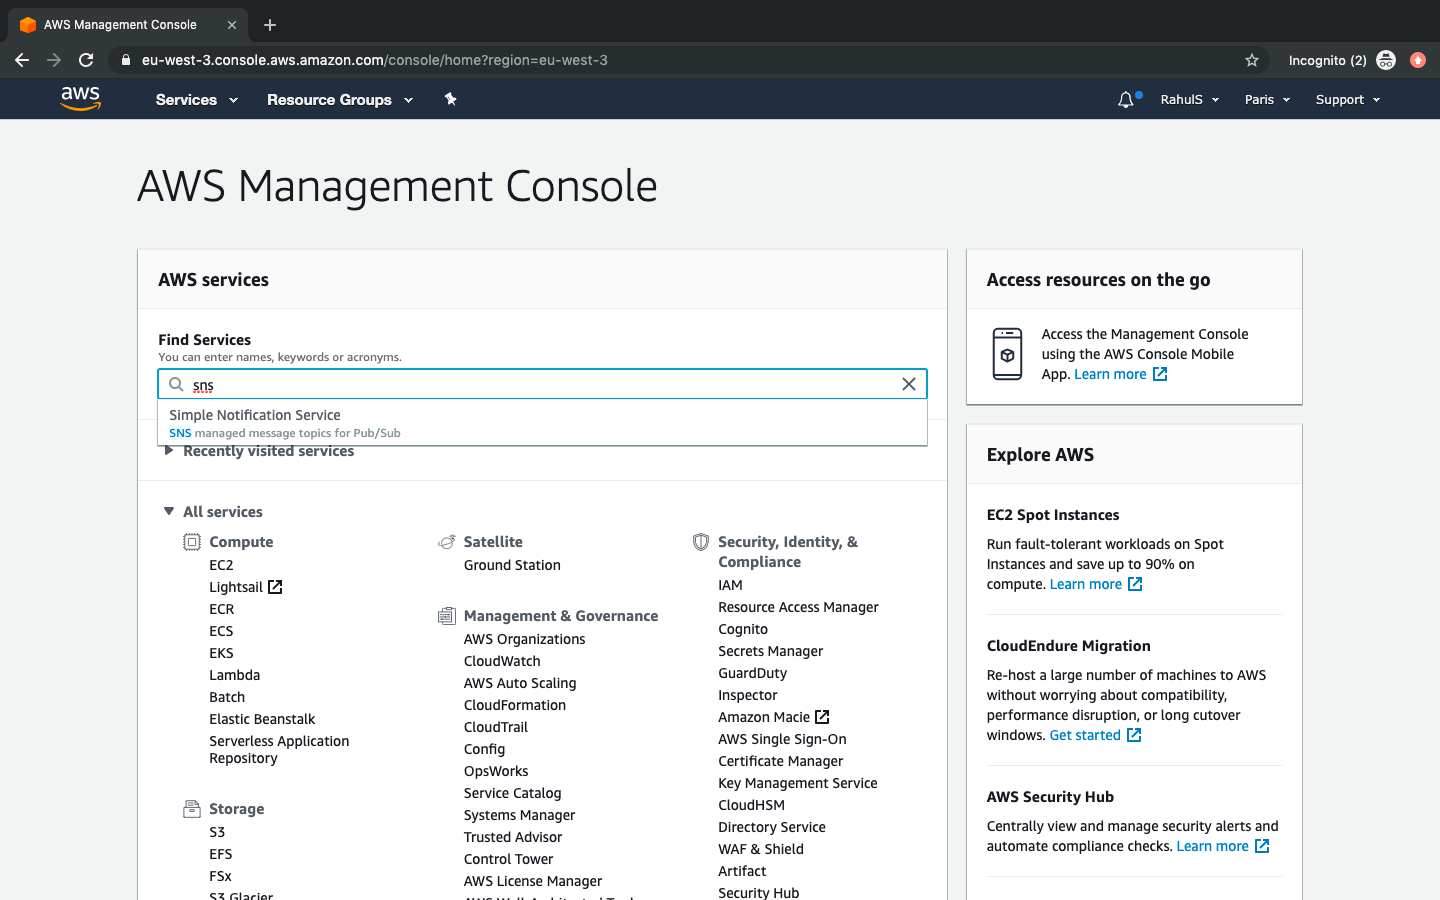Click the Management & Governance category icon
1440x900 pixels.
click(446, 615)
